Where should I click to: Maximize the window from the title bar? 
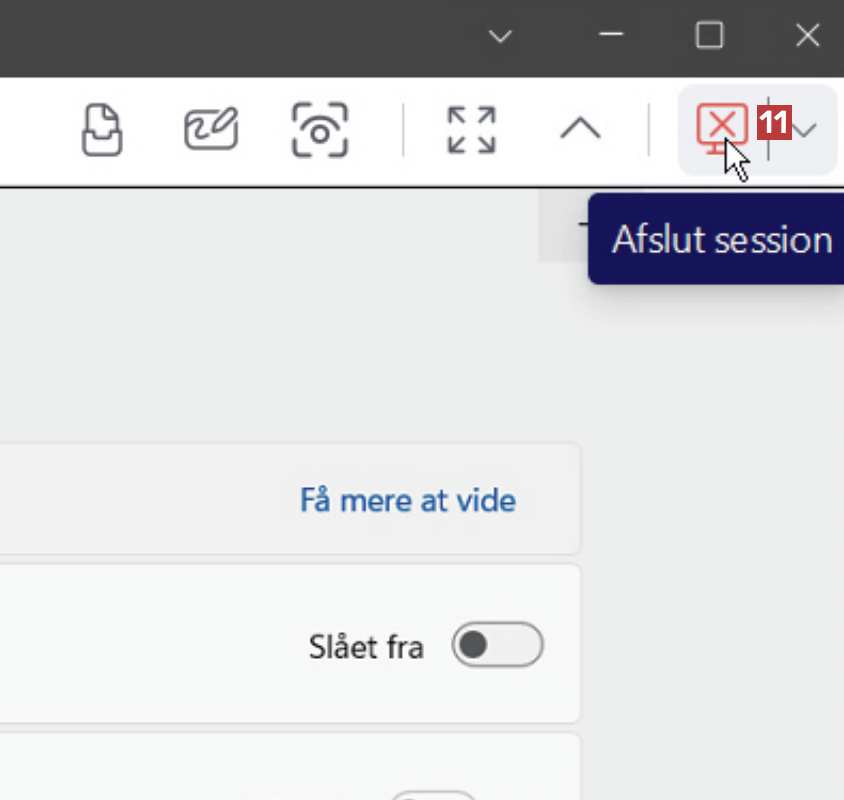[x=709, y=36]
